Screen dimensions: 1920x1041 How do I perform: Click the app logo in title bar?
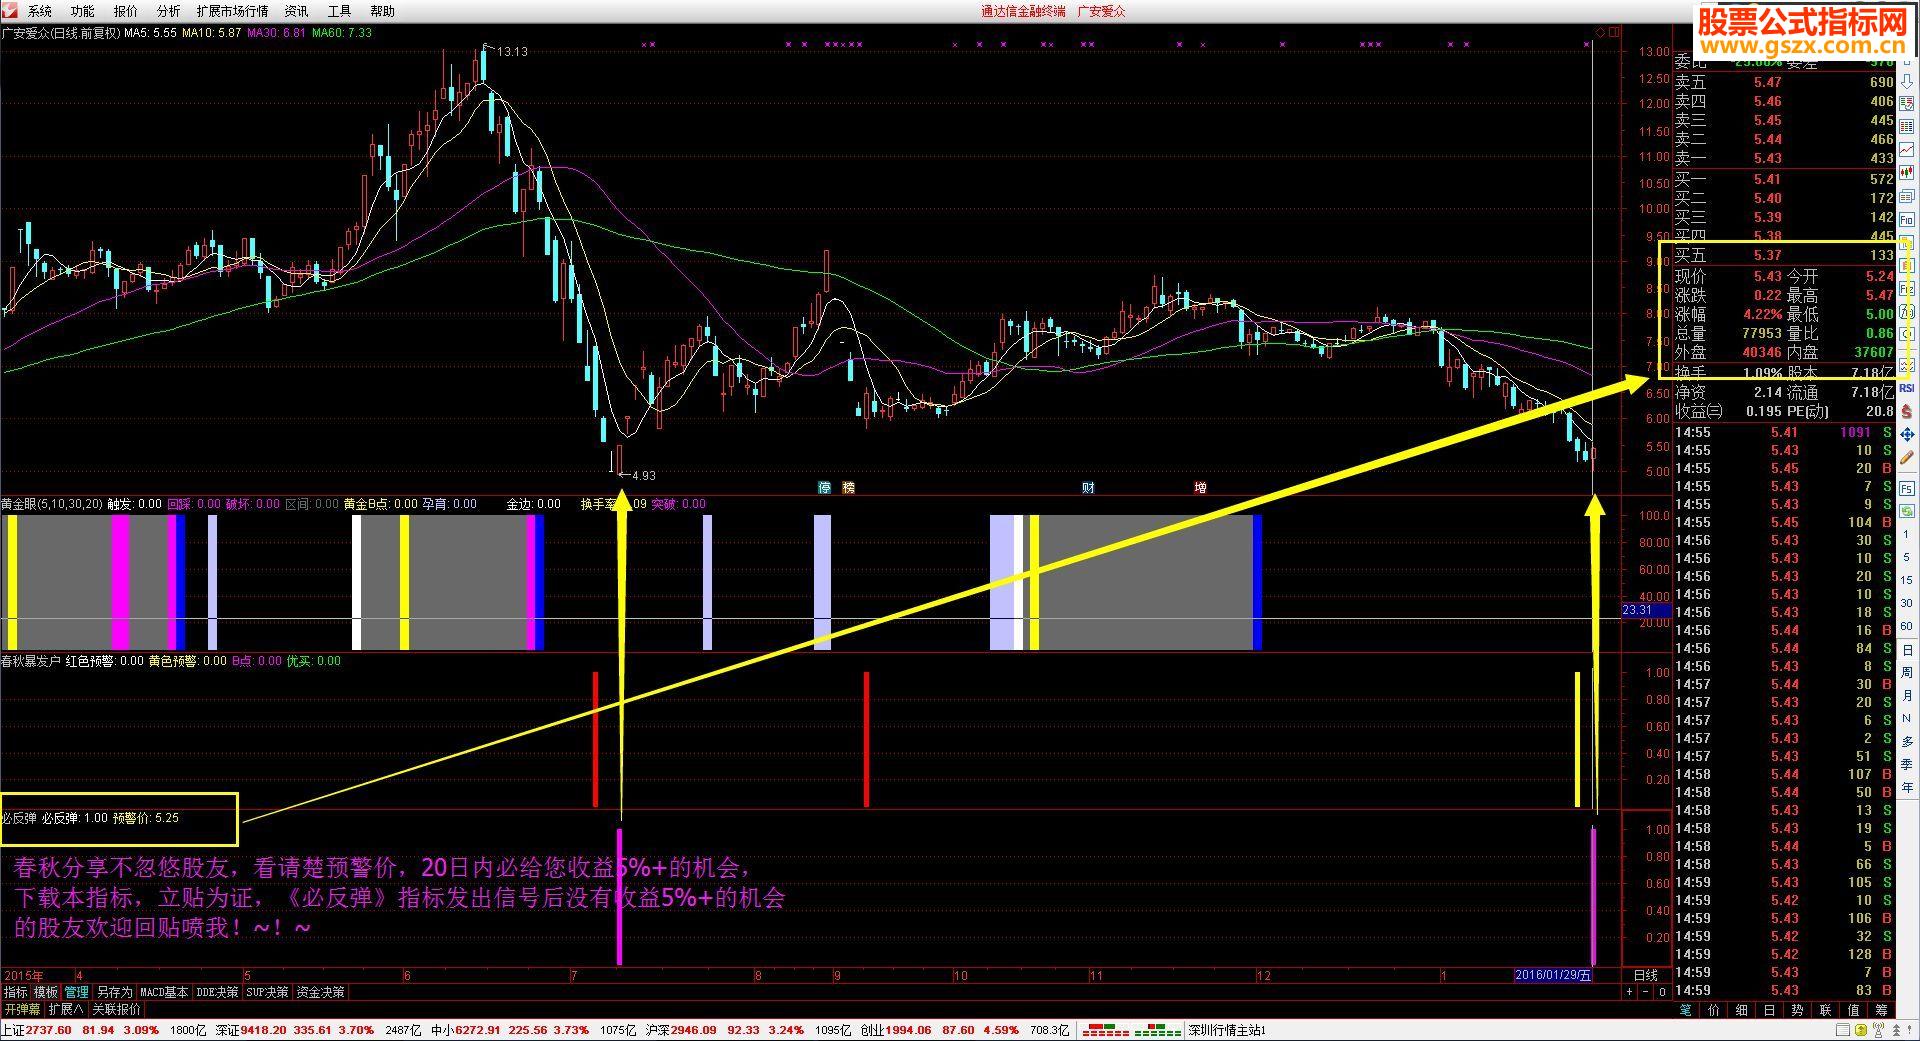pyautogui.click(x=9, y=10)
